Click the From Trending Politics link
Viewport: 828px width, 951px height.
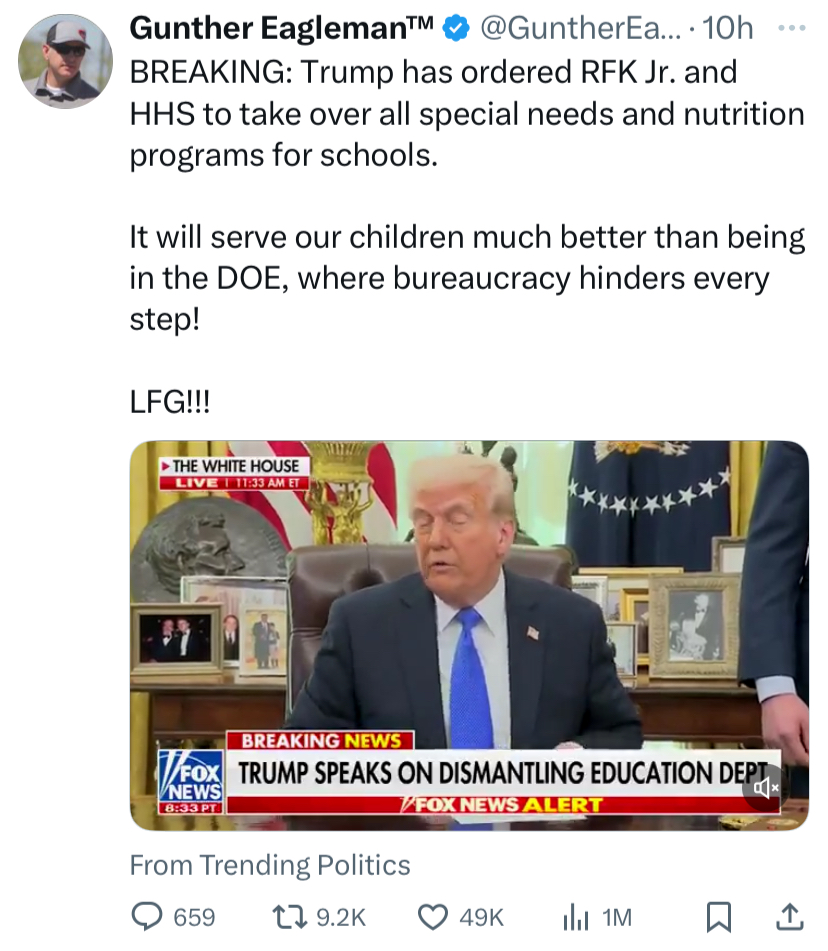tap(270, 865)
